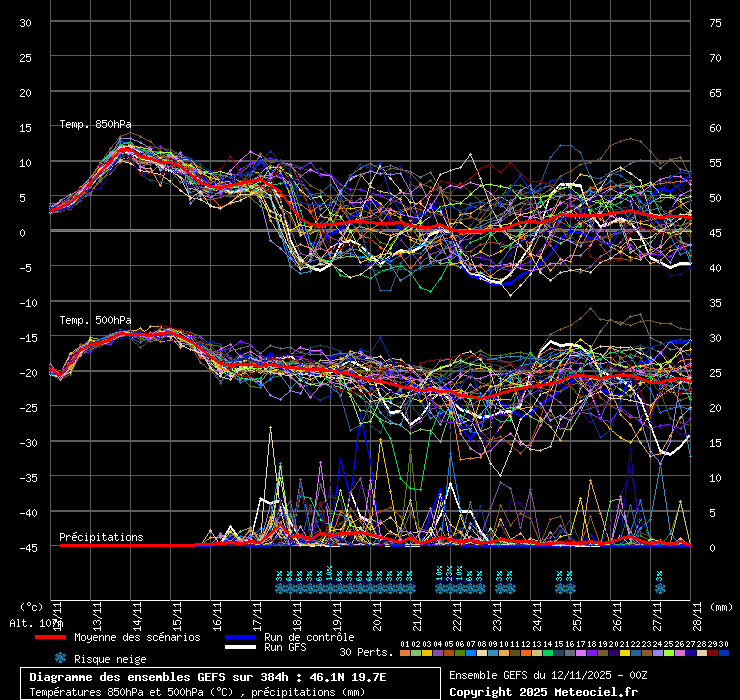Click the snow icon under the 23% label

(450, 588)
